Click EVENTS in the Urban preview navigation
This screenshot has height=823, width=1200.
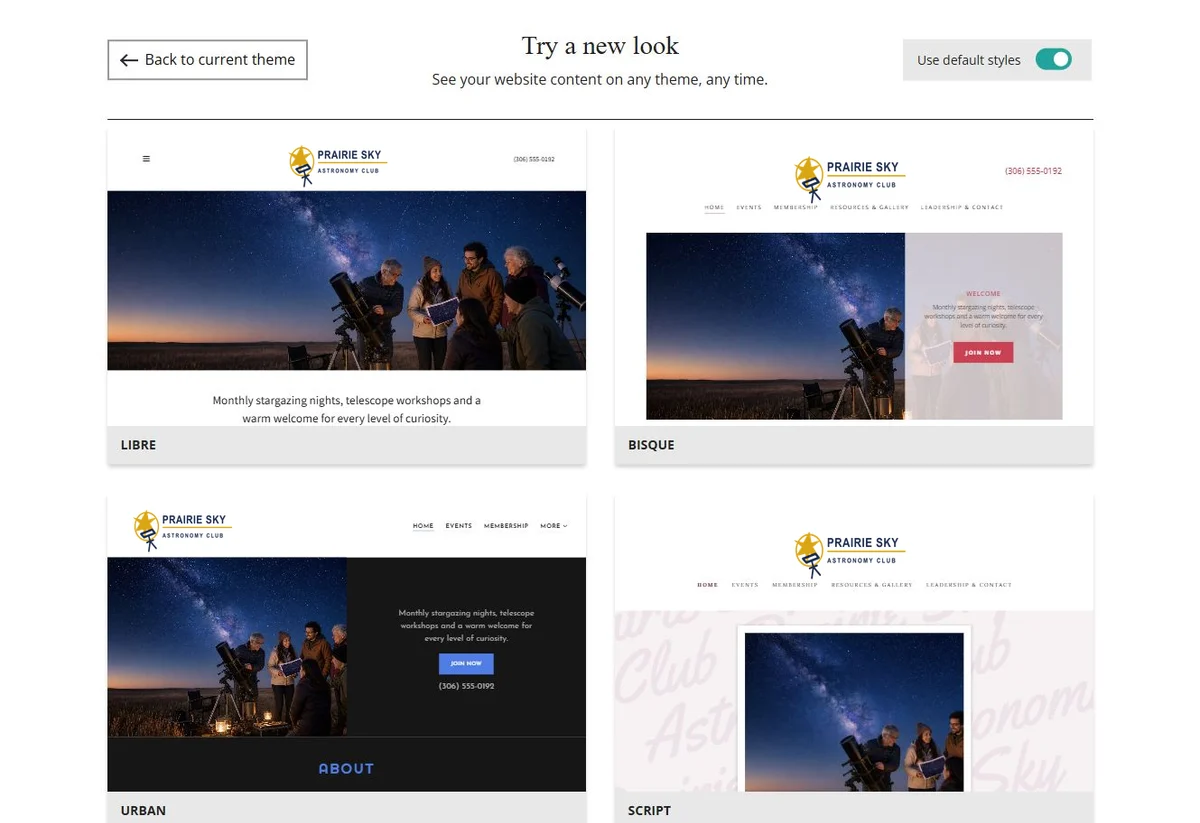click(x=459, y=526)
